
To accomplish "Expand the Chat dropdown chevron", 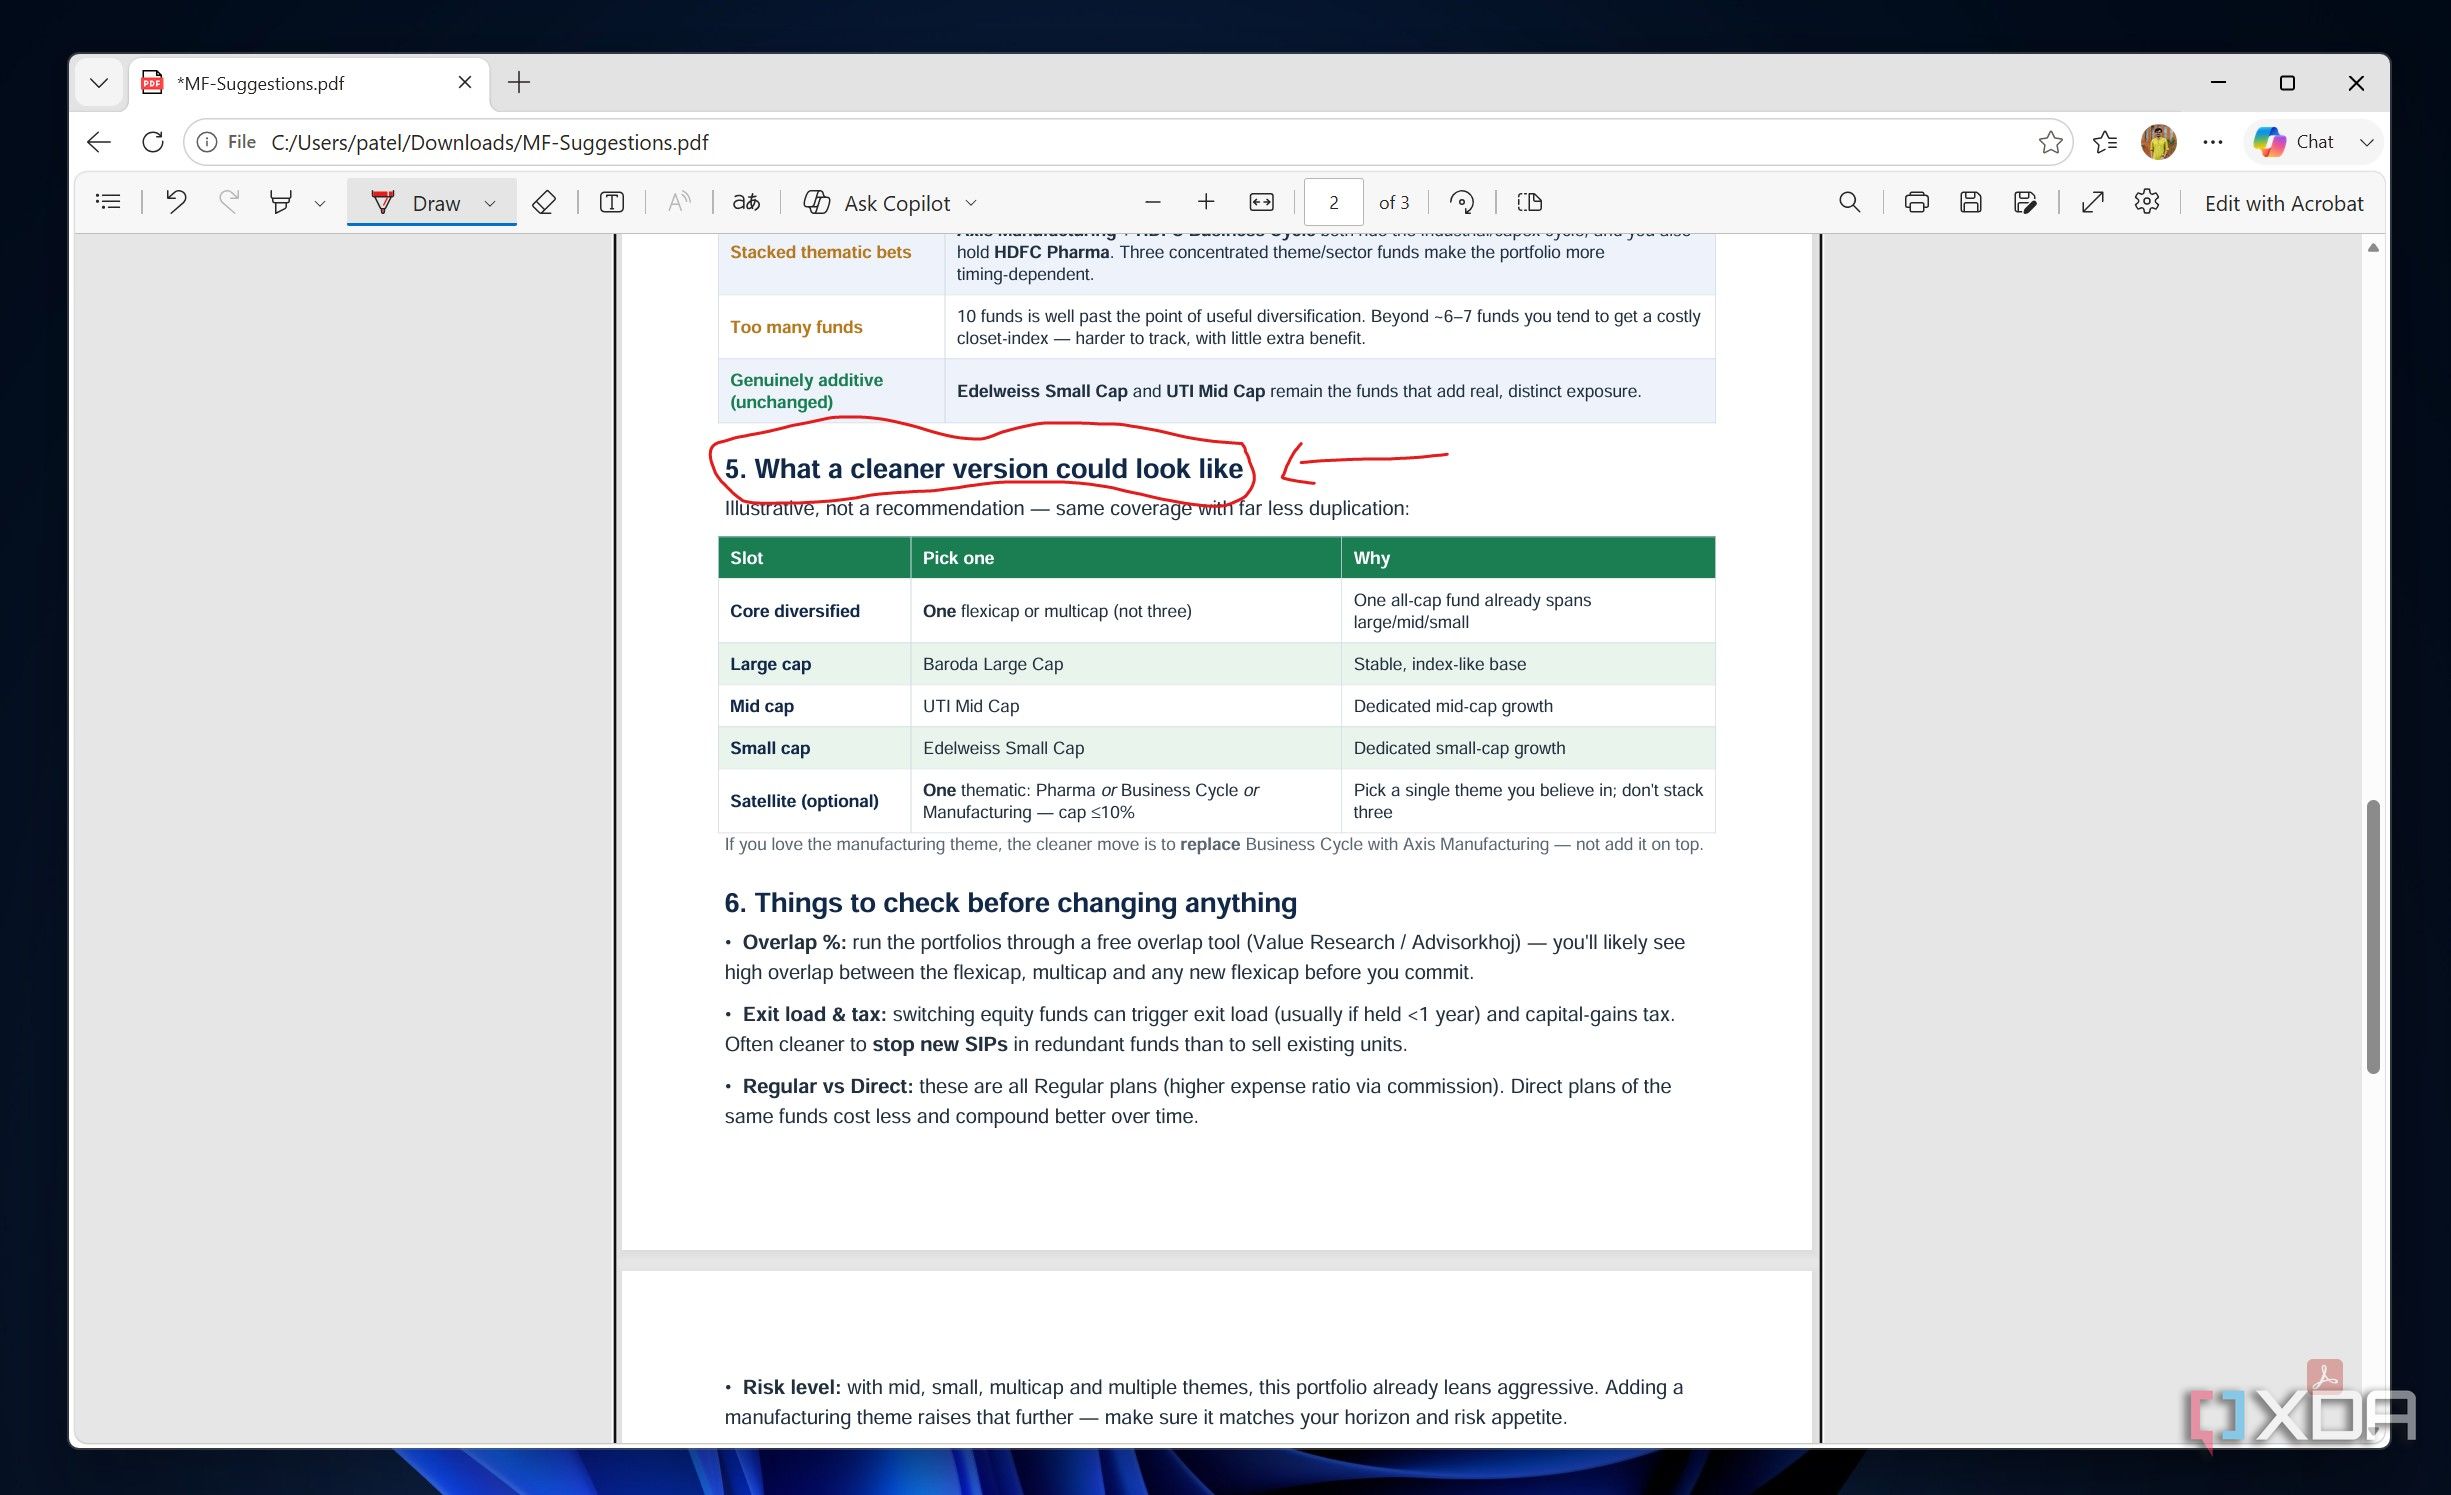I will point(2366,142).
